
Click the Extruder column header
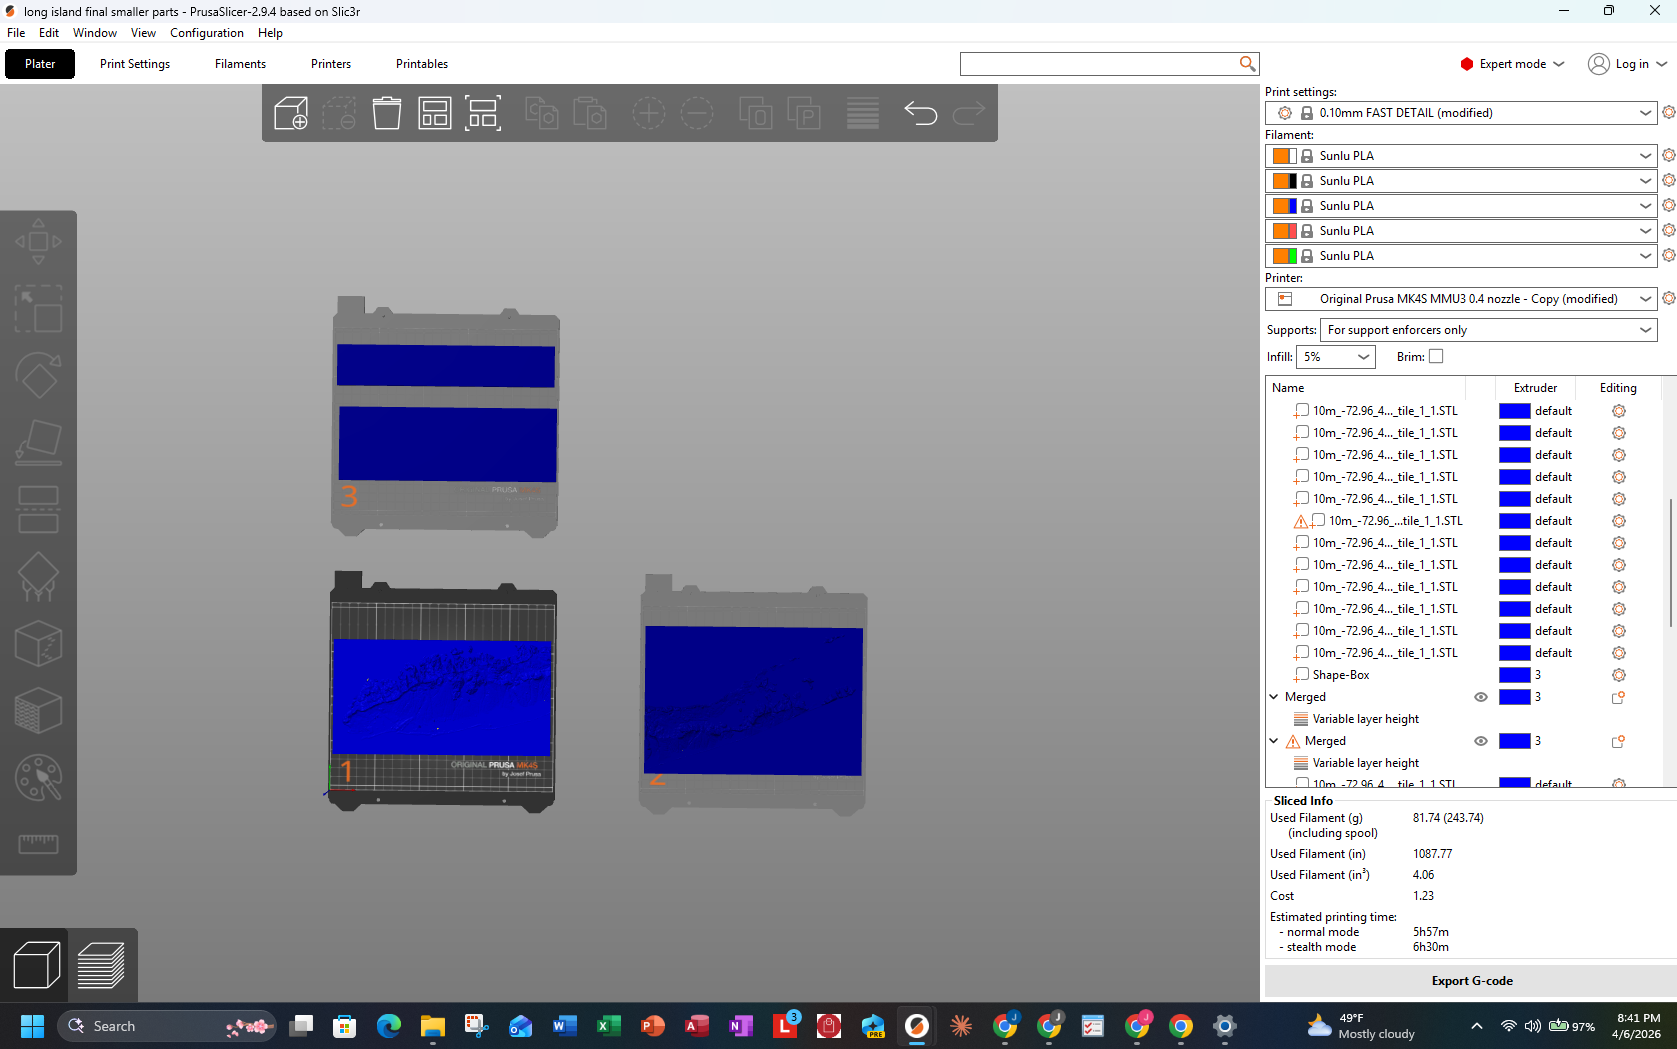coord(1535,388)
